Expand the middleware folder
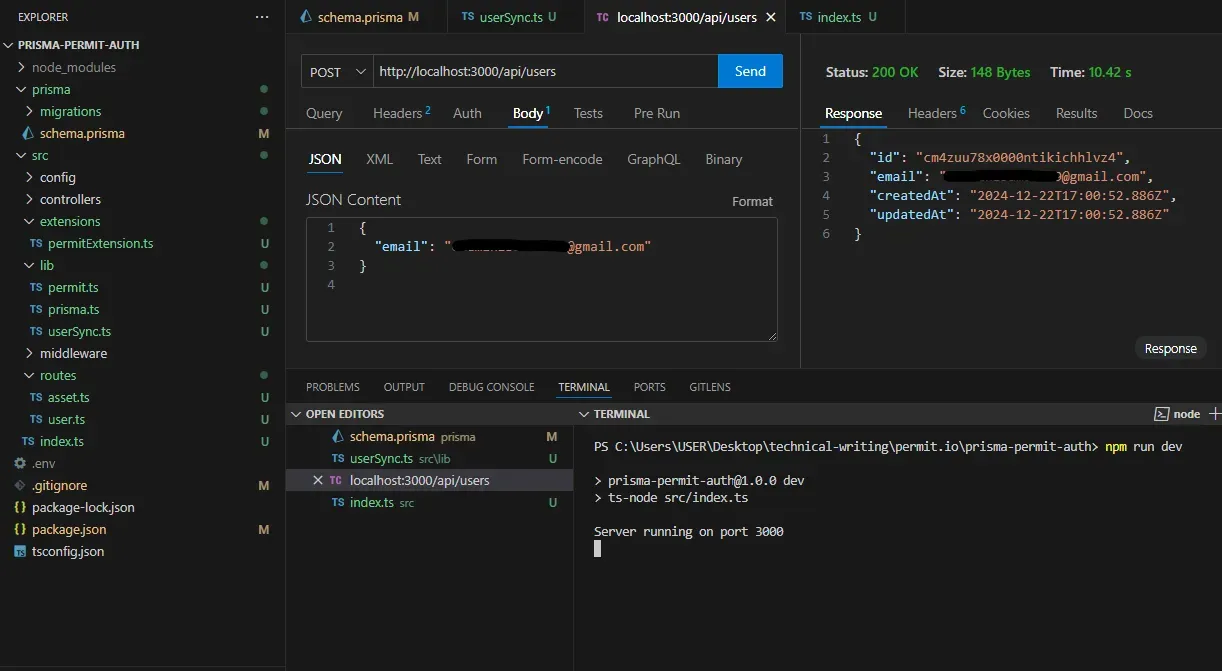The width and height of the screenshot is (1222, 671). click(30, 353)
